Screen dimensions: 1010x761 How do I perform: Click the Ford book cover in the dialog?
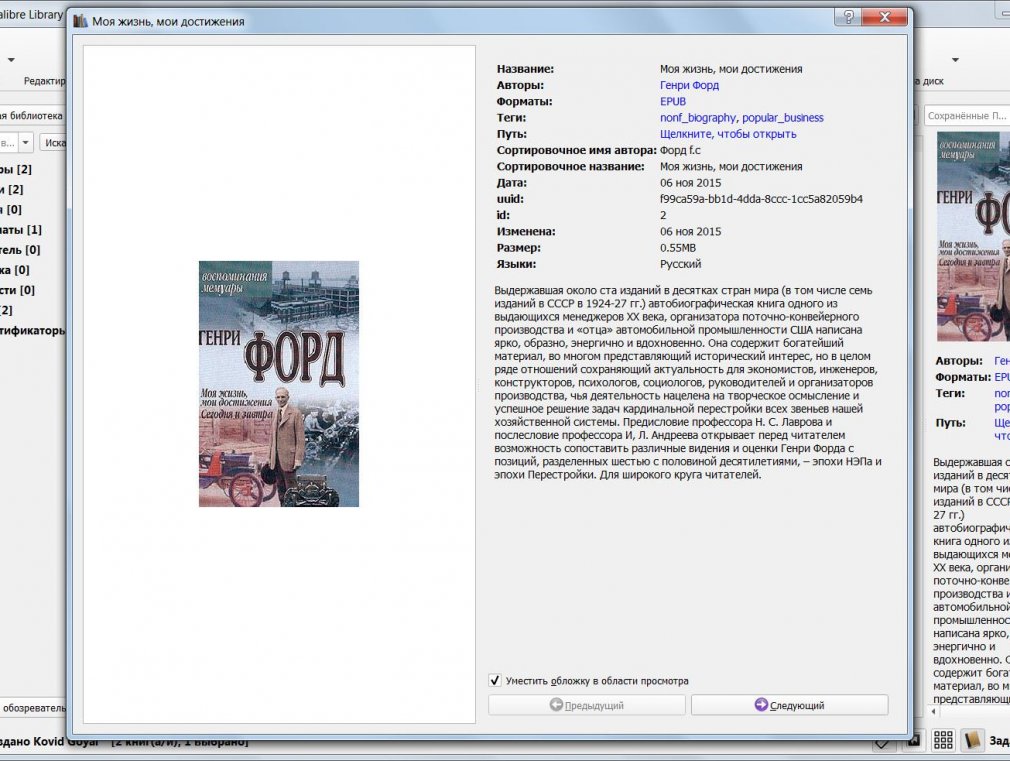279,384
